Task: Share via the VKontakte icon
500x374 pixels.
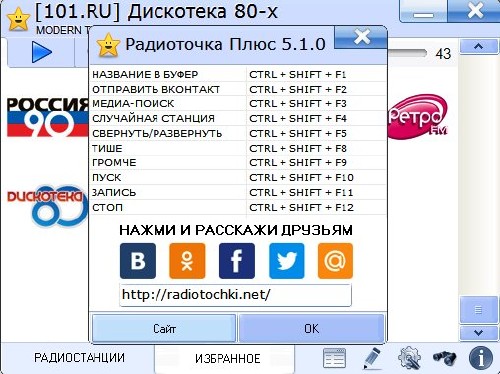Action: click(x=138, y=261)
